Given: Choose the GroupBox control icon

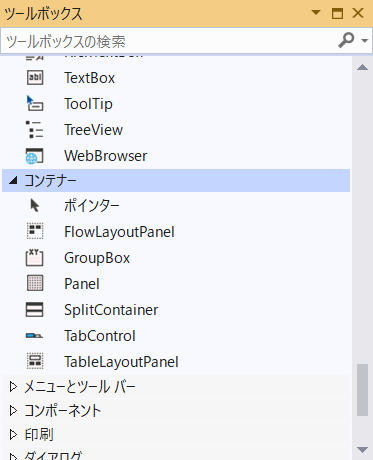Looking at the screenshot, I should 35,258.
